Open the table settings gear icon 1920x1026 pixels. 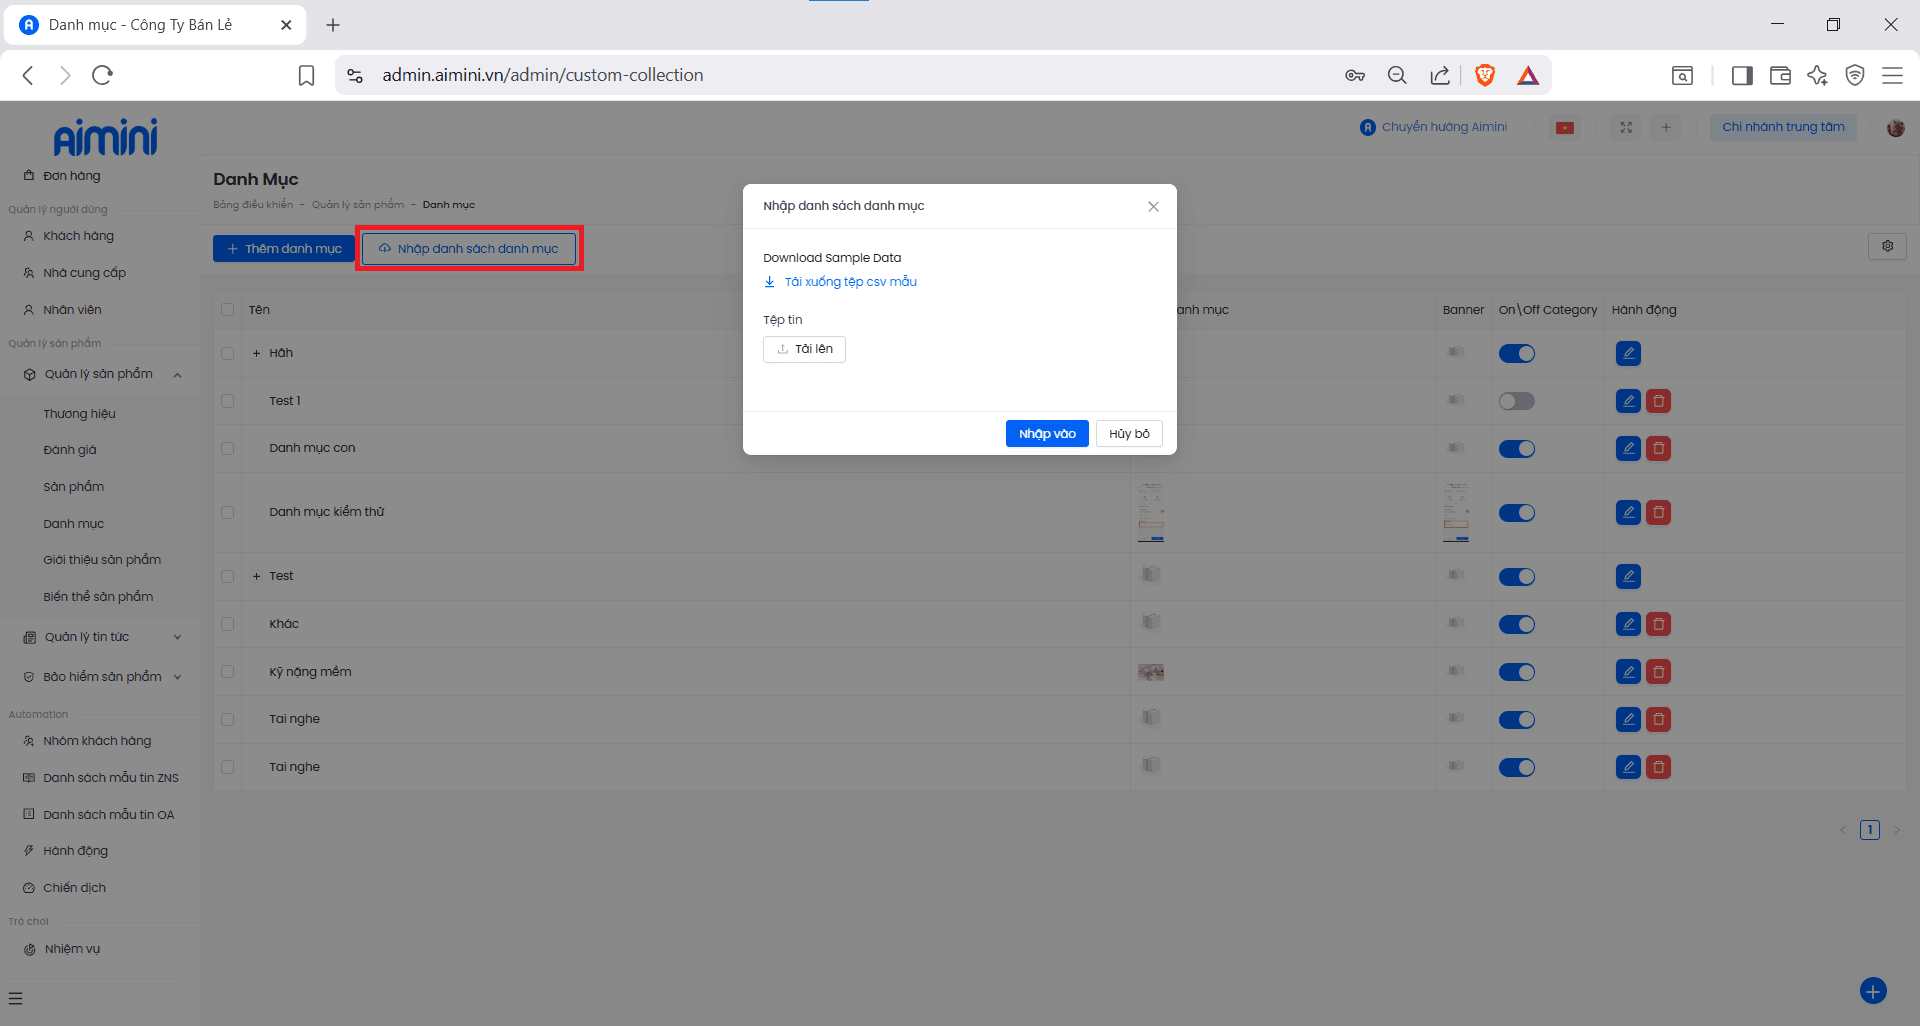click(x=1887, y=246)
